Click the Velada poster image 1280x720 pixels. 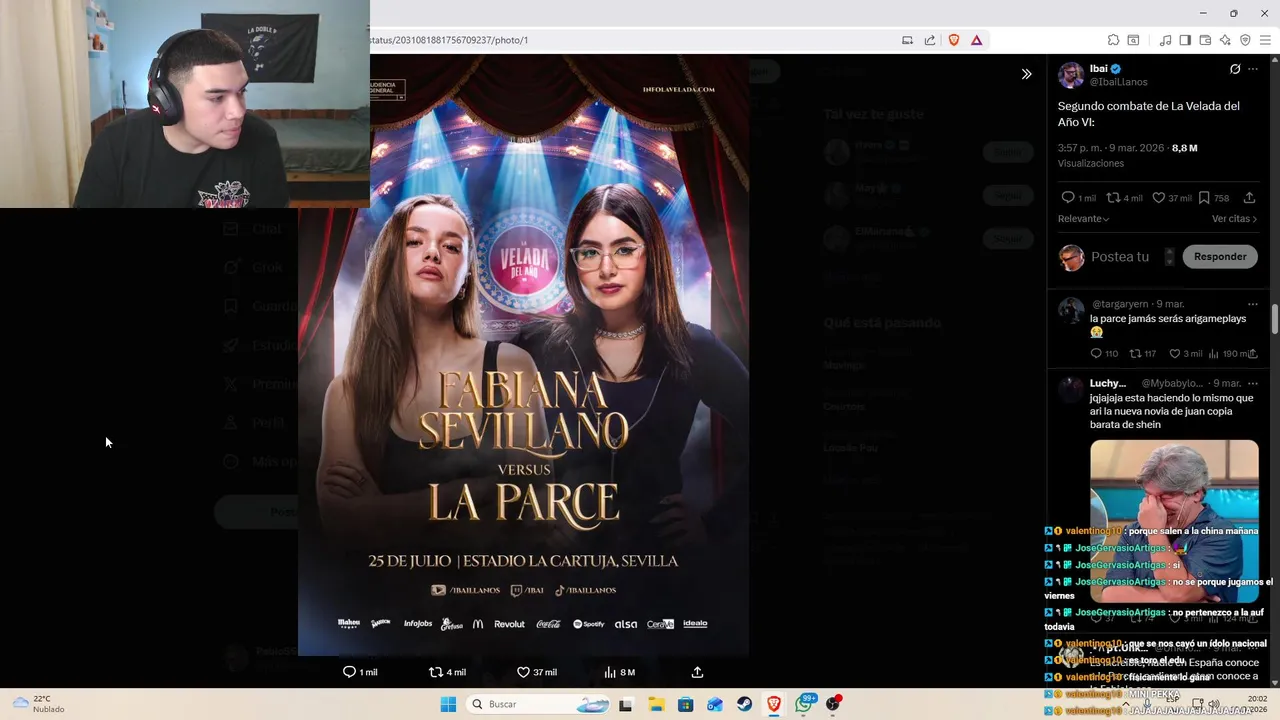pos(523,355)
